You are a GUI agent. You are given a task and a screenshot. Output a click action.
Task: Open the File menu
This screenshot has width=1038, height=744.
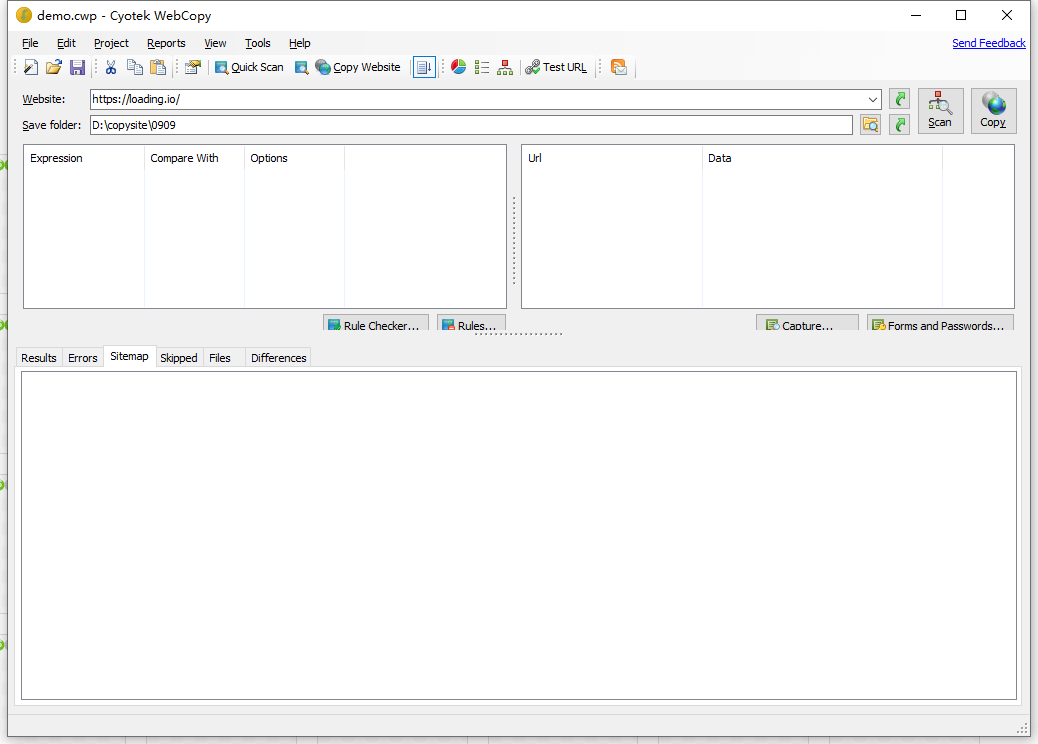click(30, 43)
